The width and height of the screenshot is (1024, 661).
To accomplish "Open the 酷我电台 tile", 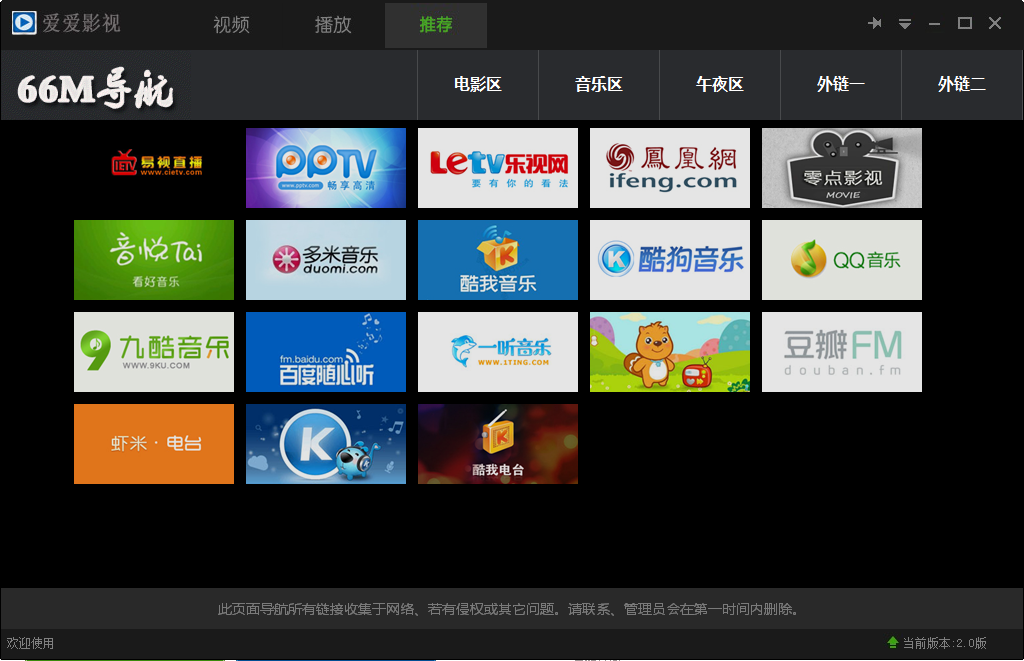I will tap(498, 444).
